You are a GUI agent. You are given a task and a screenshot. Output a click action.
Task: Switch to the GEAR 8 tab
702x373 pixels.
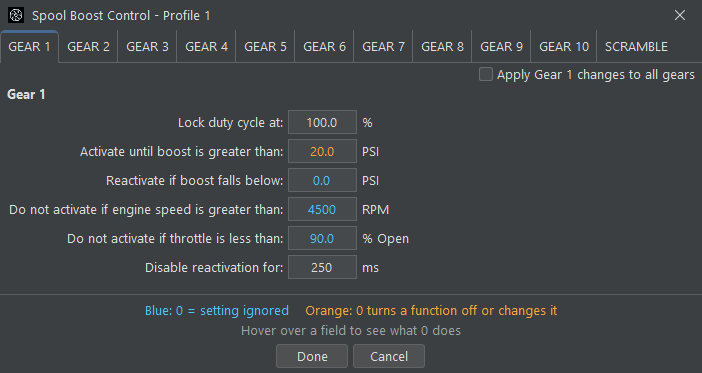click(x=442, y=47)
